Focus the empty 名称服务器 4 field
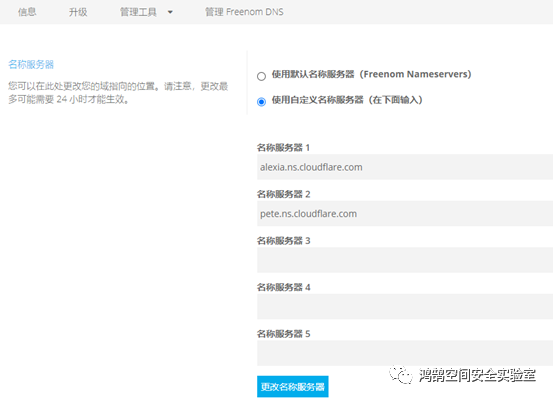The image size is (553, 400). [405, 307]
